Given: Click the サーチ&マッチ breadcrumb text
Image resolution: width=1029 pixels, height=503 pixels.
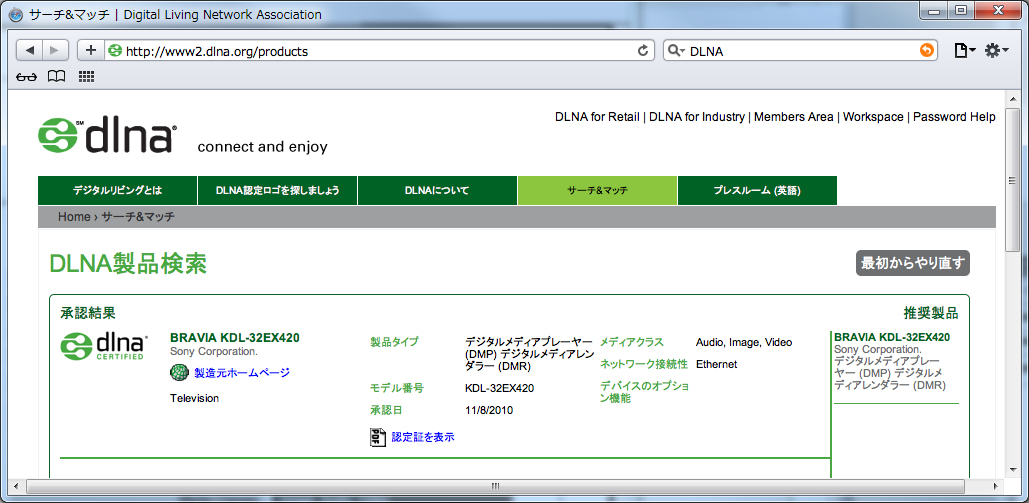Looking at the screenshot, I should point(138,217).
